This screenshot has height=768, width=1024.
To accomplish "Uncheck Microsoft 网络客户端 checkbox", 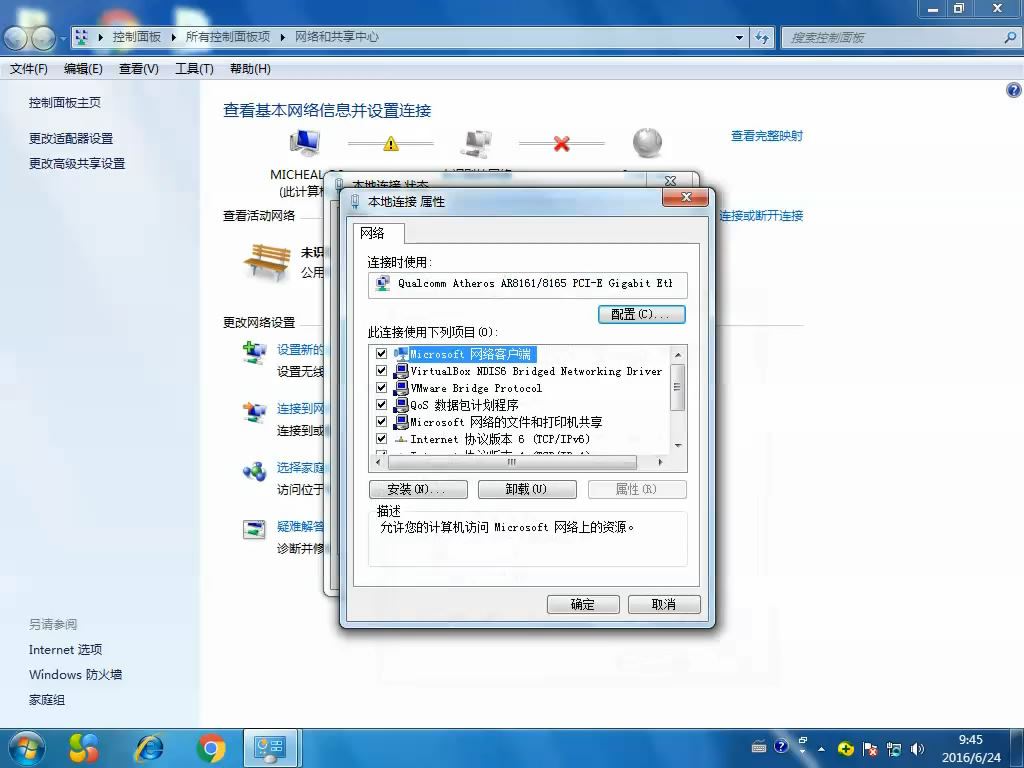I will pos(381,353).
